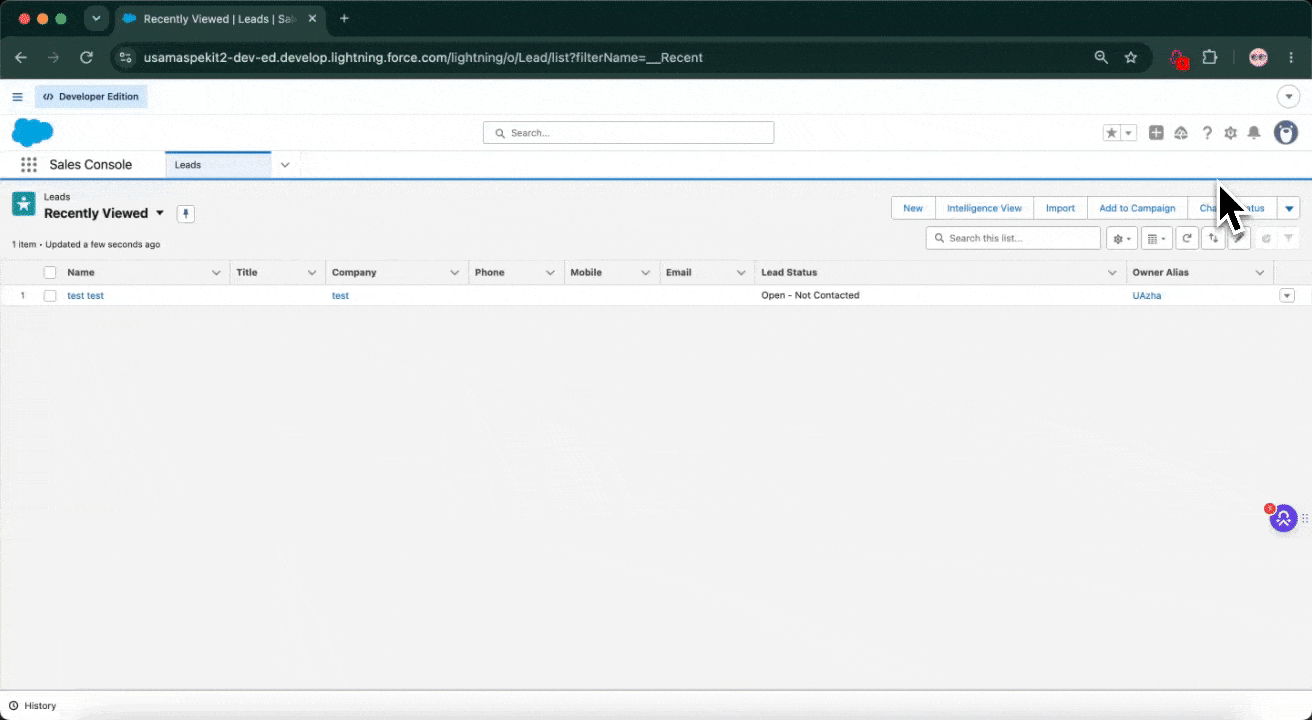Open the browser Extensions puzzle icon
Image resolution: width=1312 pixels, height=720 pixels.
coord(1209,58)
